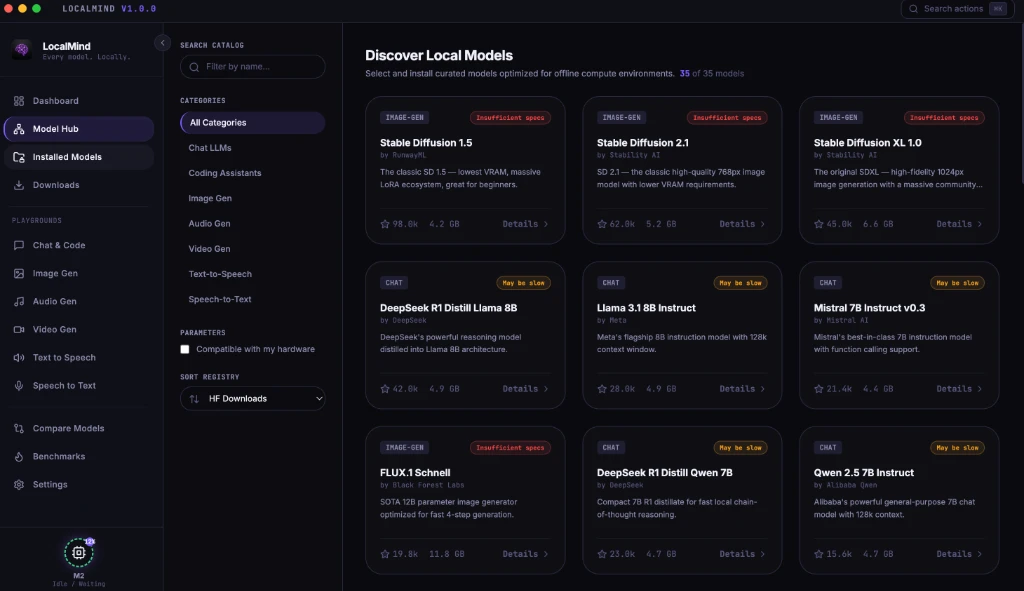
Task: Open Details for Stable Diffusion 1.5
Action: click(525, 224)
